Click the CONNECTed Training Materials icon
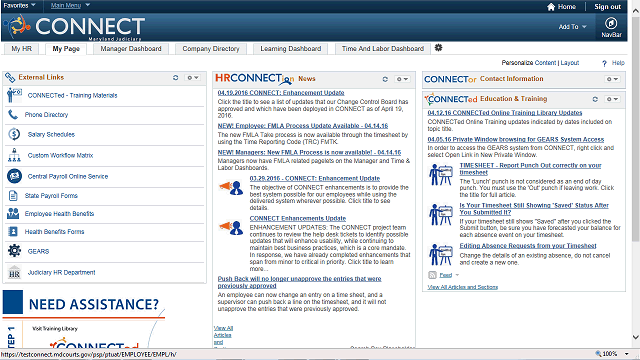 tap(14, 95)
